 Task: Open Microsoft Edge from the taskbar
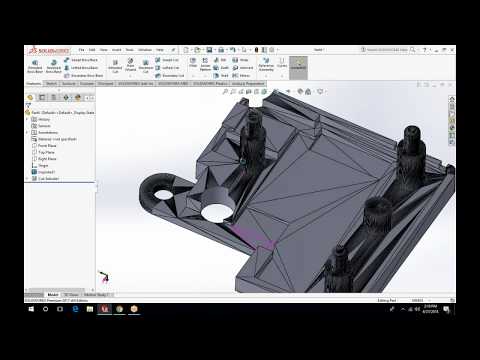(75, 309)
